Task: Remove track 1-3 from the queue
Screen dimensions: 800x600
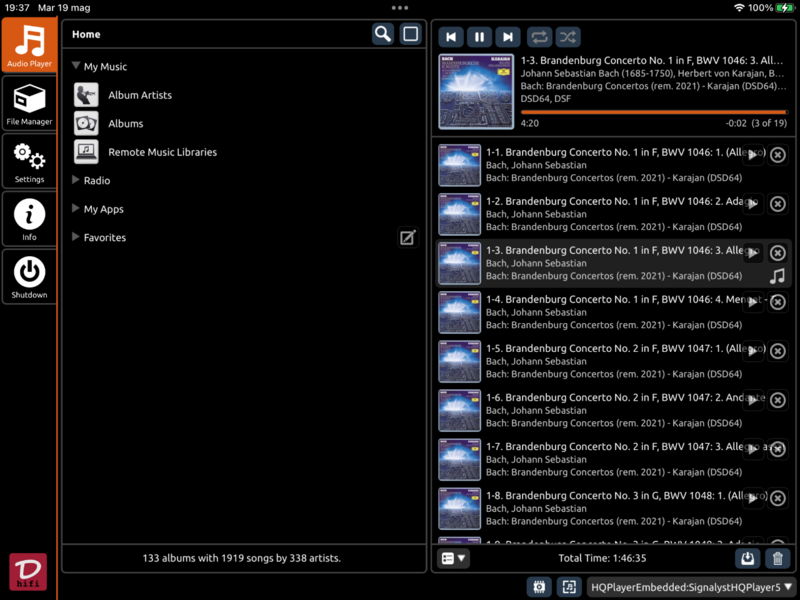Action: 778,253
